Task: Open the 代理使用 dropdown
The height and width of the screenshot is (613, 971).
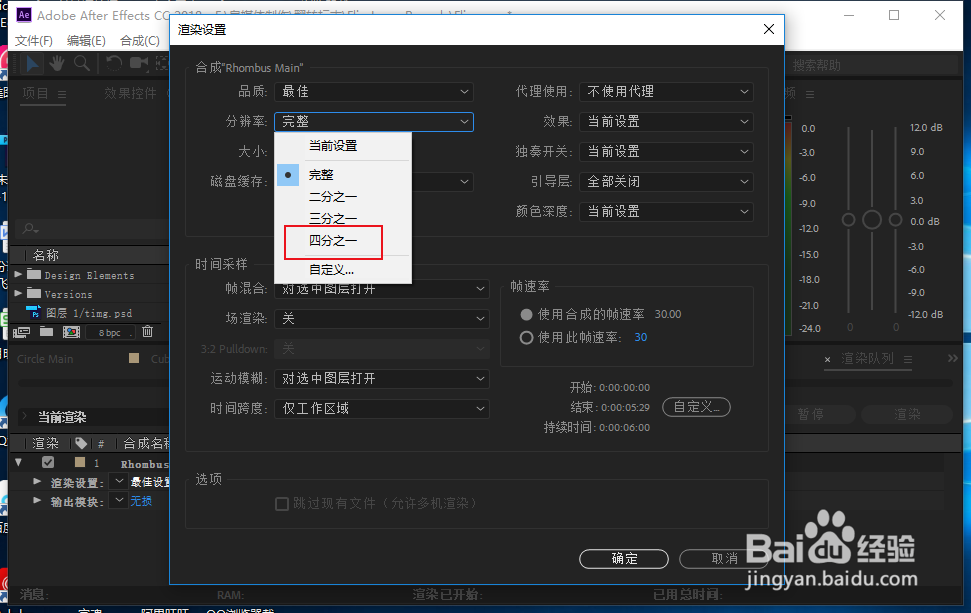Action: (666, 92)
